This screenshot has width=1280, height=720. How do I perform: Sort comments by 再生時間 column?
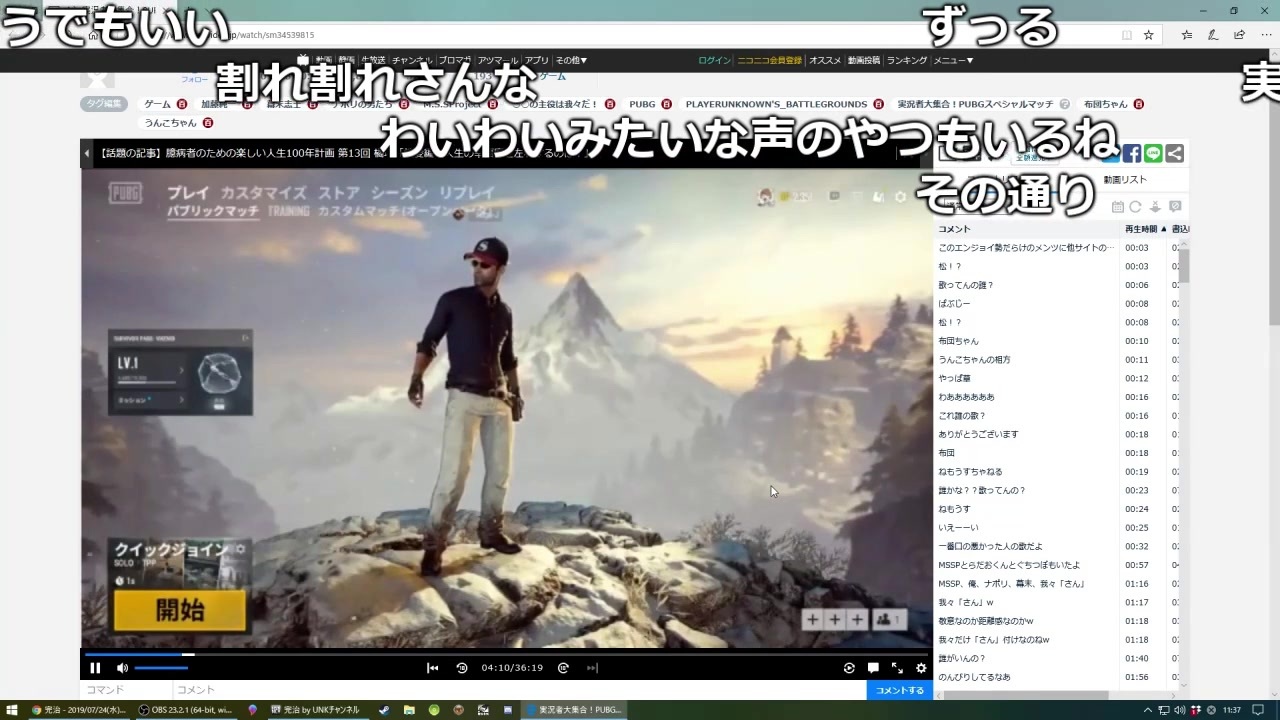point(1145,229)
